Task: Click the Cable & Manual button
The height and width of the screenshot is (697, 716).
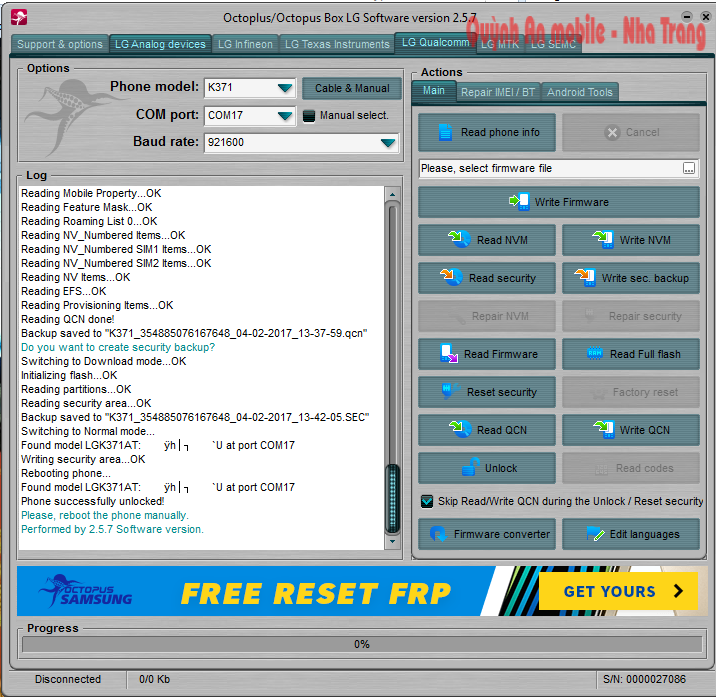Action: pos(352,88)
